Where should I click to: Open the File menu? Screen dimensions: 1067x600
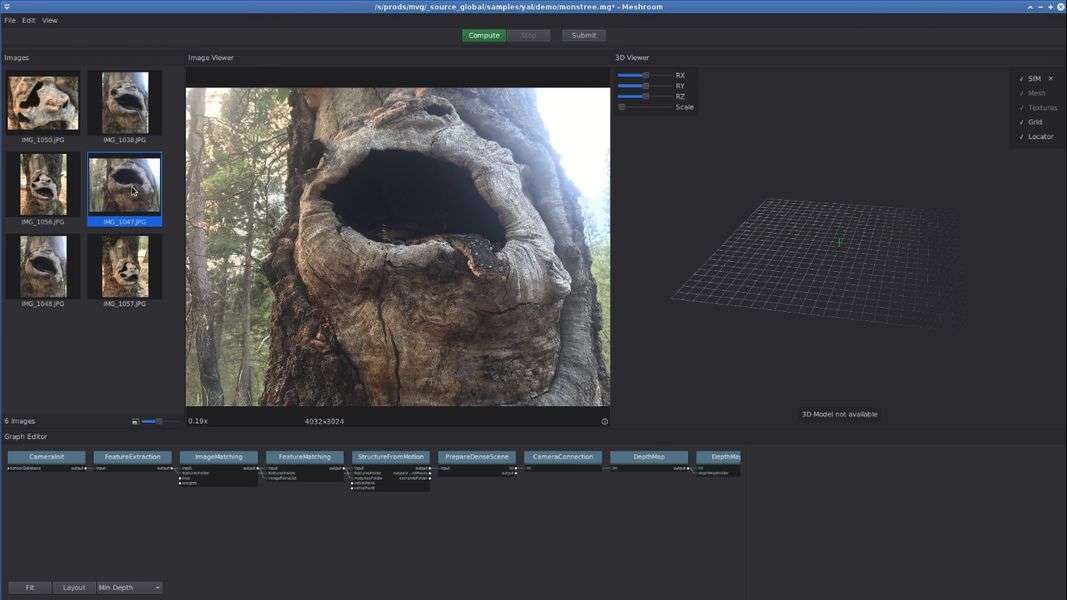click(10, 20)
